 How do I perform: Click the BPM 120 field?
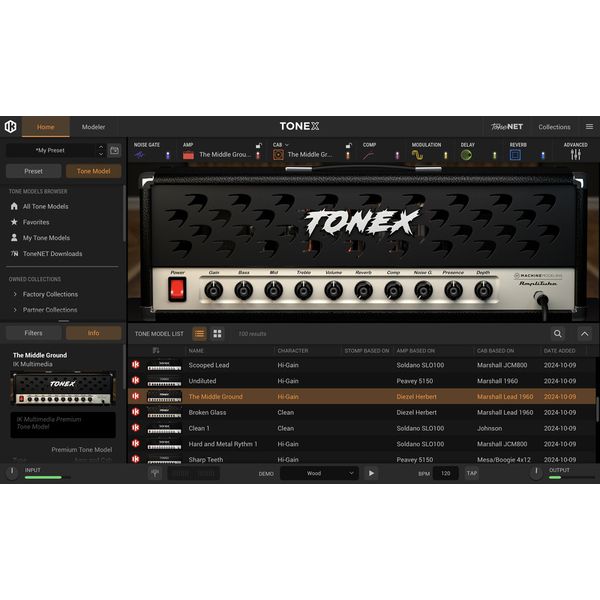445,473
